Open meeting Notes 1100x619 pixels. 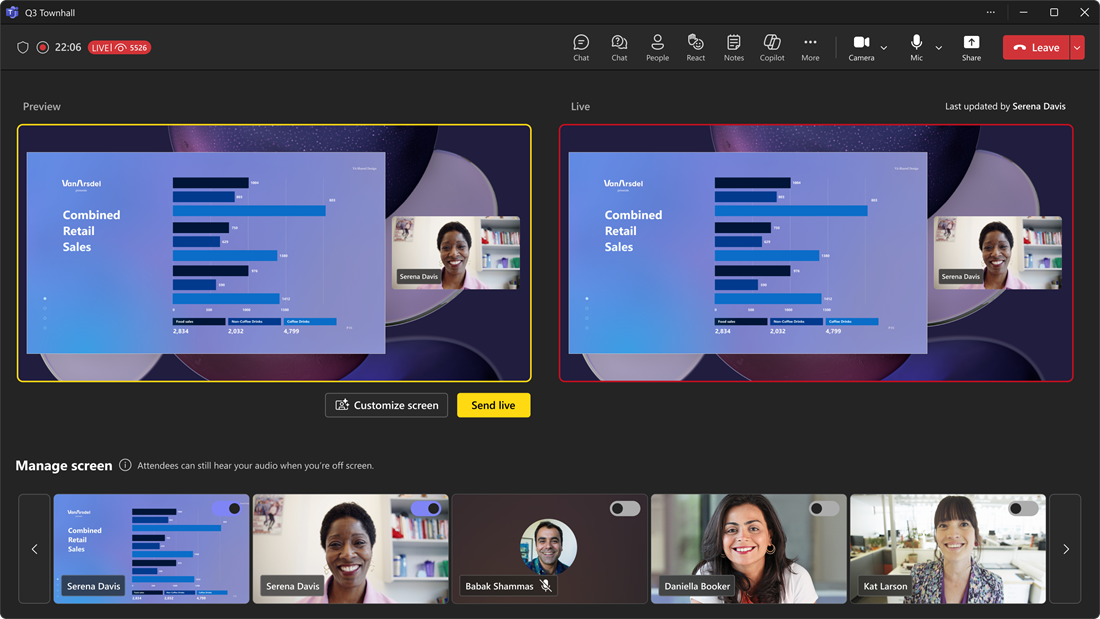point(734,48)
